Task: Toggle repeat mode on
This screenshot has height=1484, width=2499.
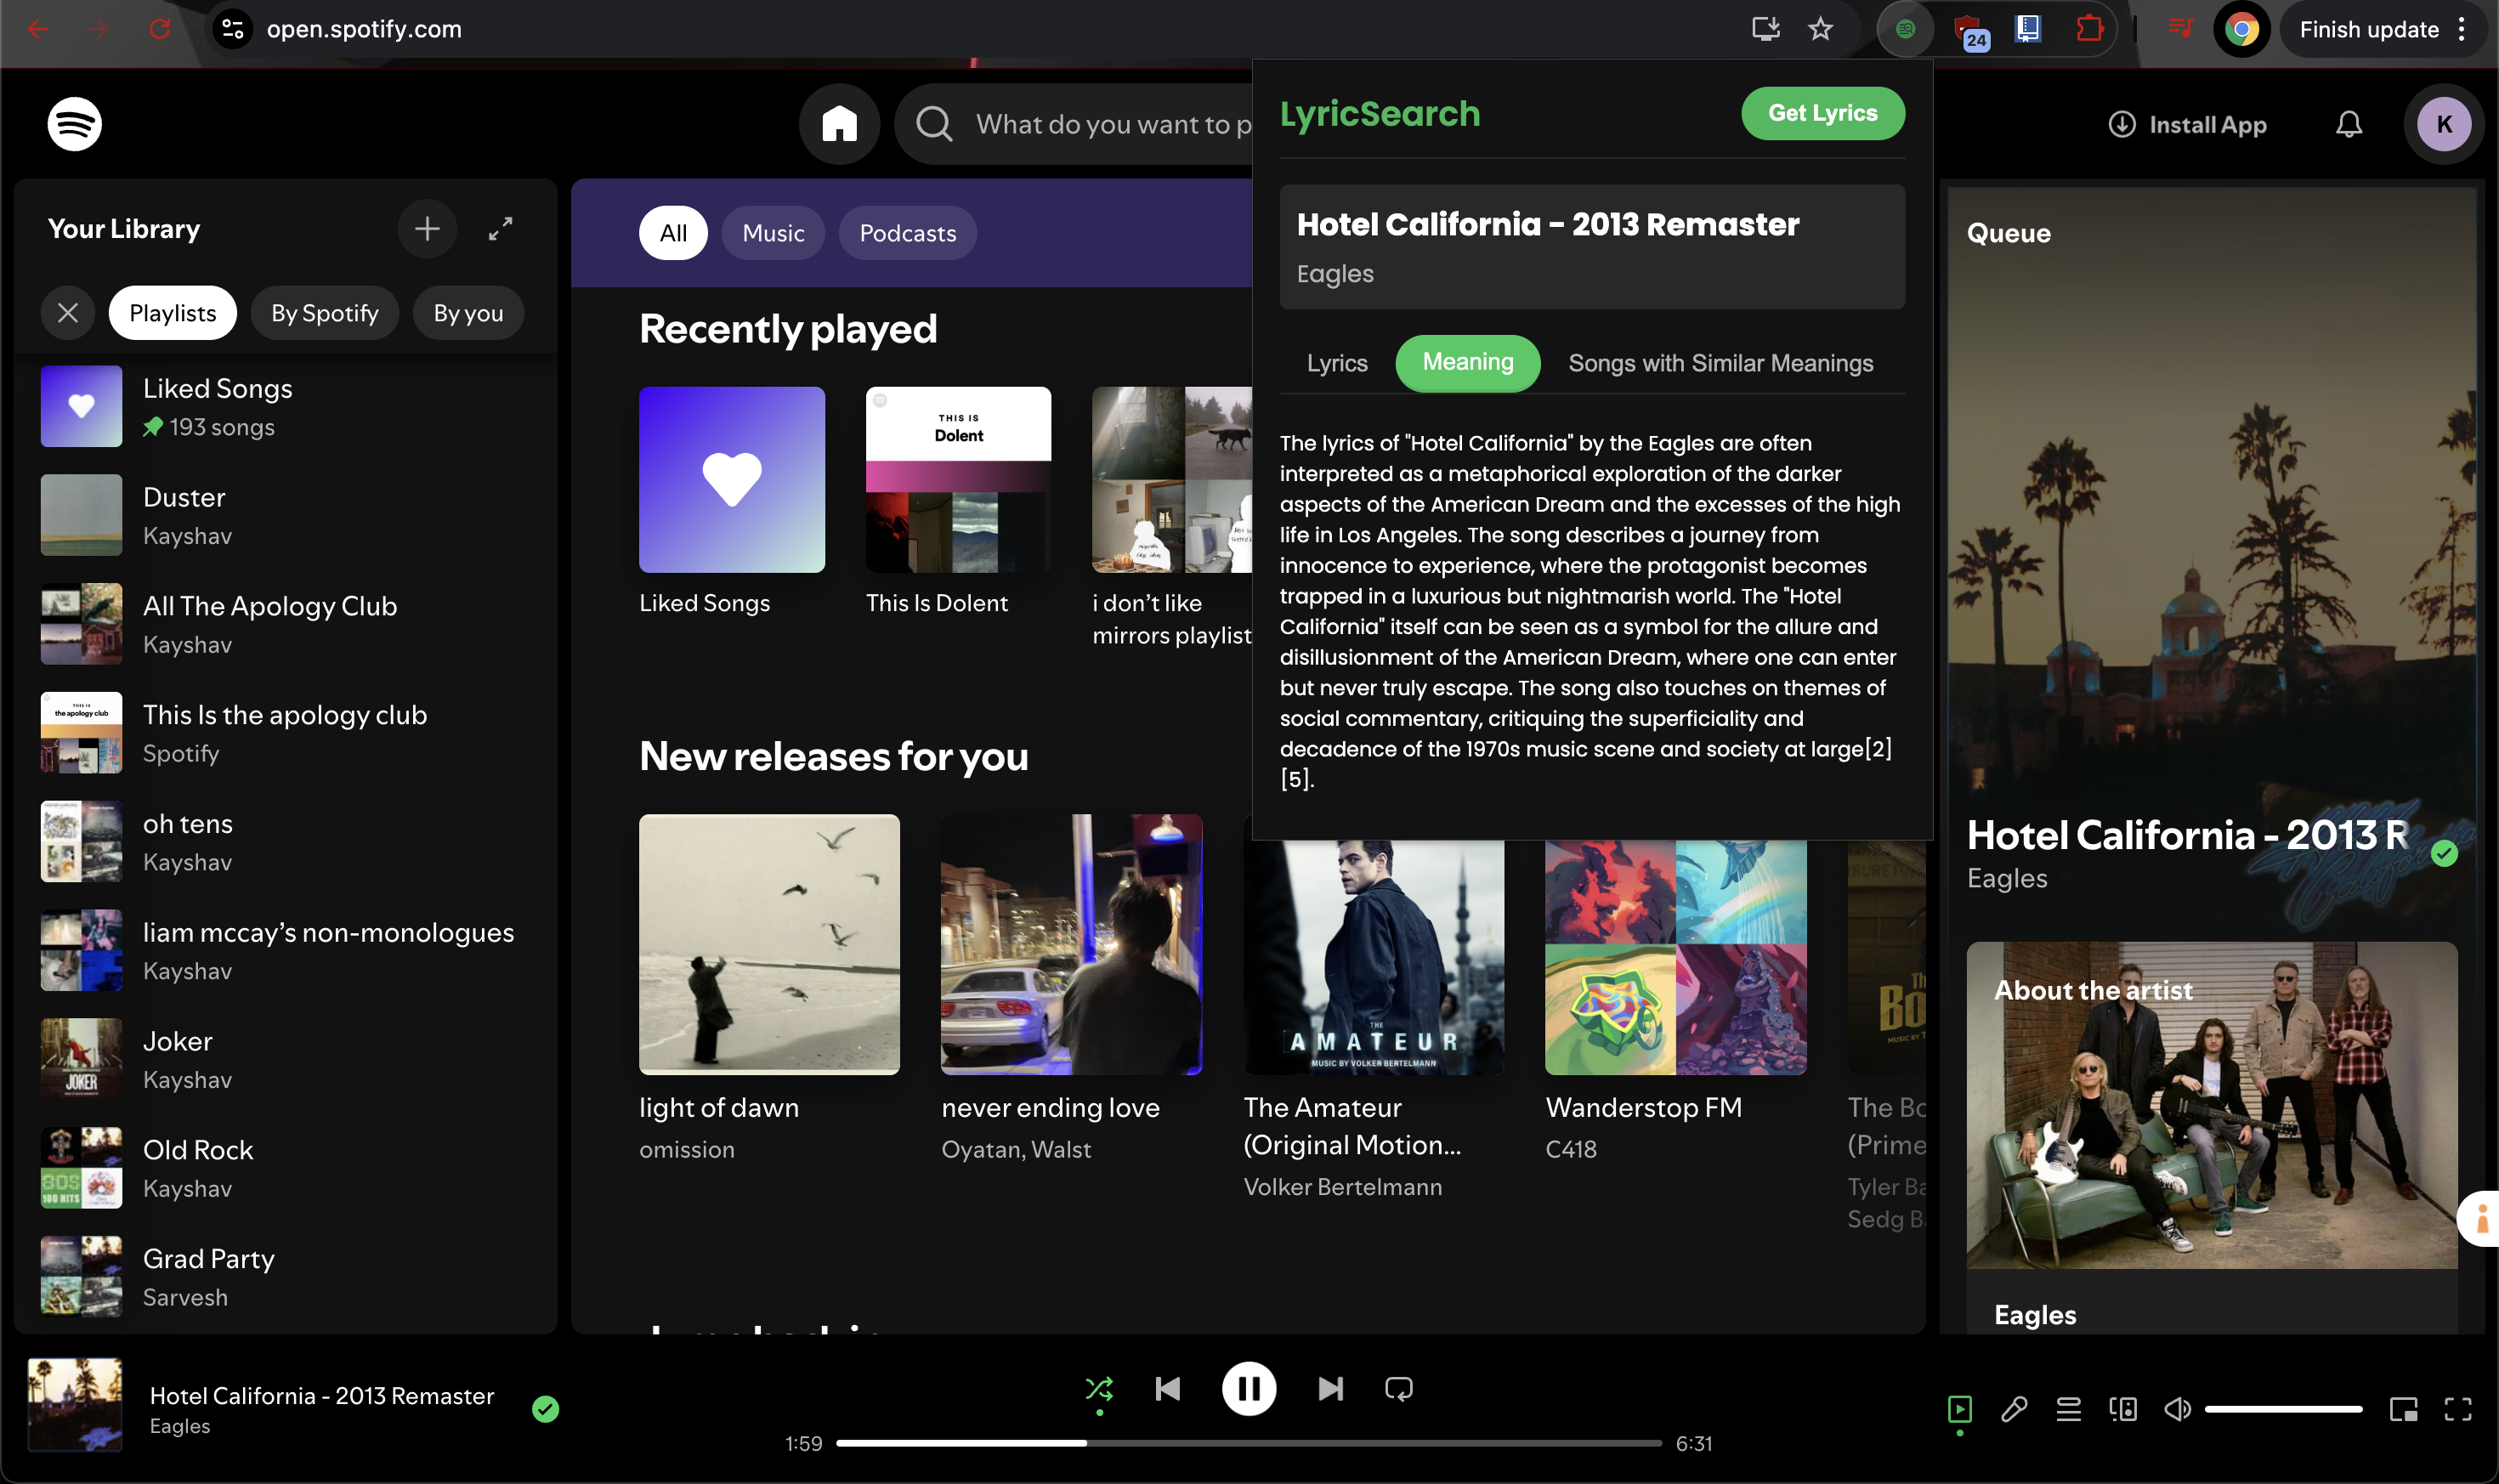Action: tap(1398, 1388)
